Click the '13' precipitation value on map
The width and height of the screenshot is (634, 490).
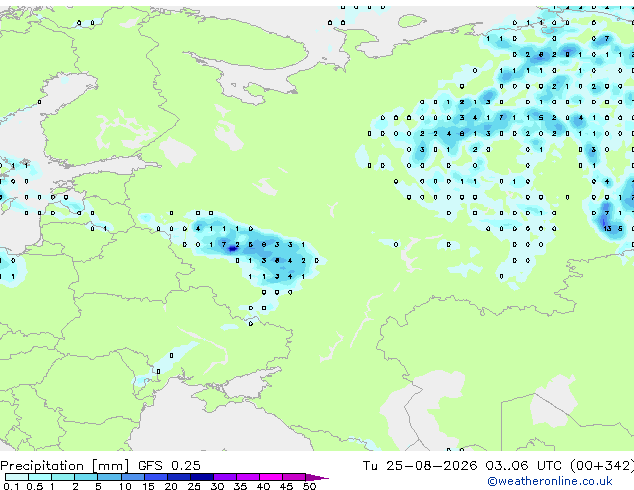[607, 228]
